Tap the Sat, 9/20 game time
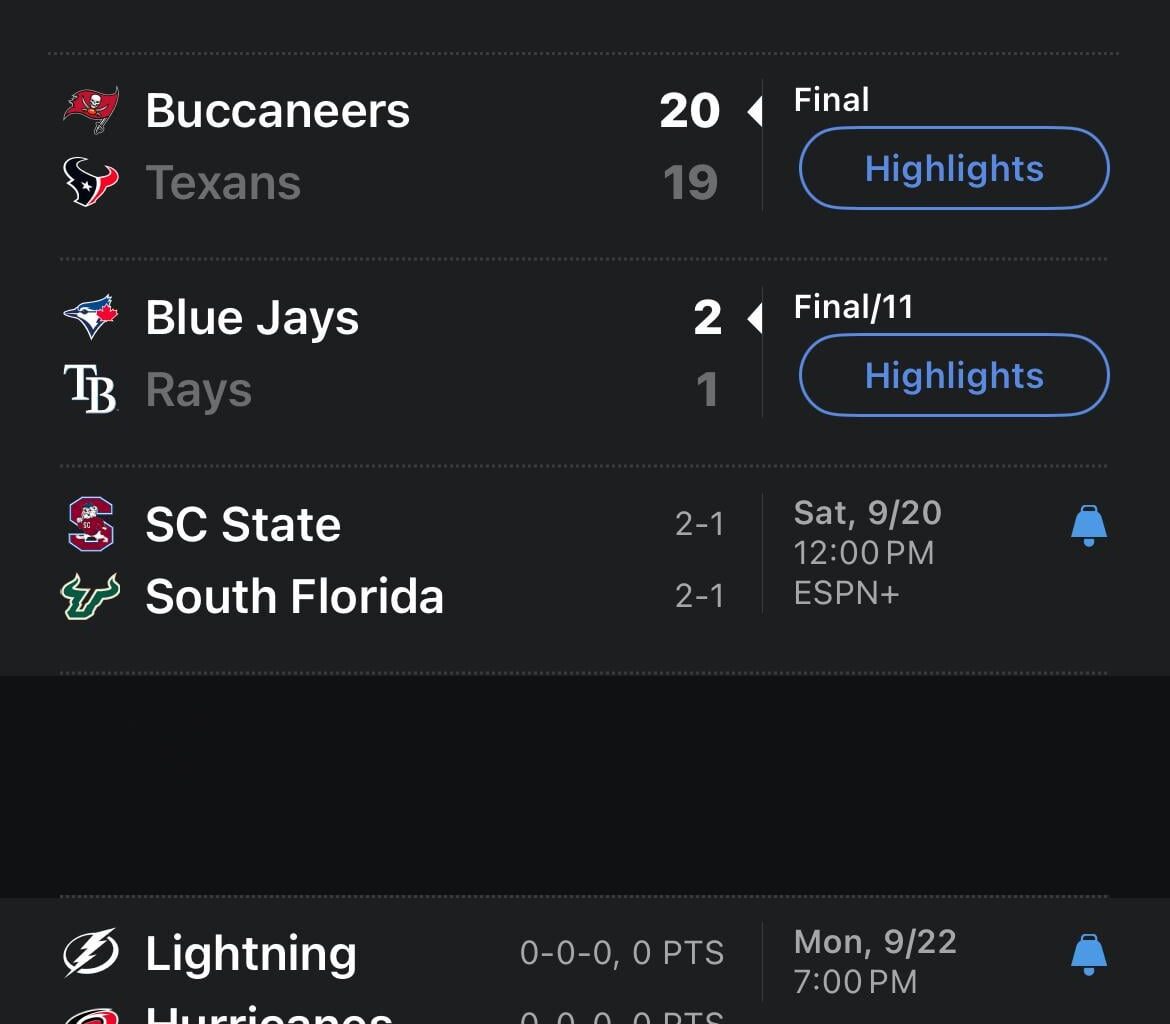The height and width of the screenshot is (1024, 1170). (x=868, y=513)
